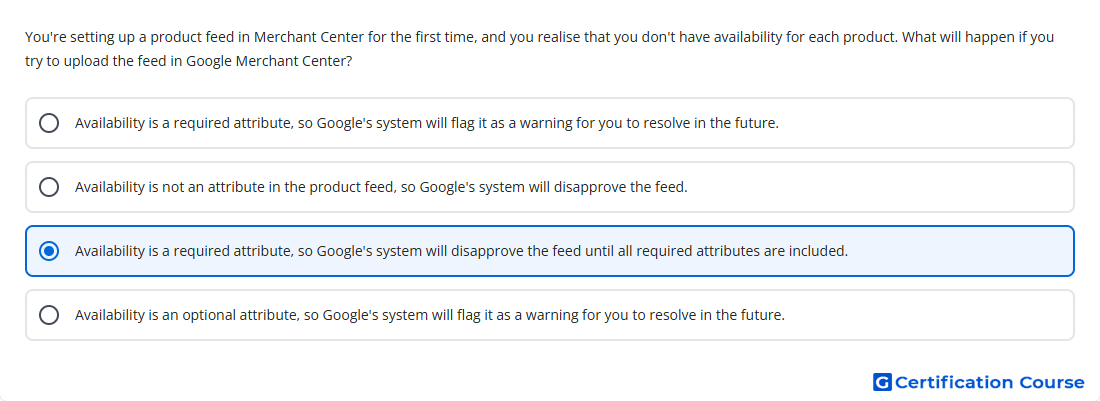The width and height of the screenshot is (1100, 401).
Task: Click words "Google Merchant Center?" in question
Action: [269, 61]
